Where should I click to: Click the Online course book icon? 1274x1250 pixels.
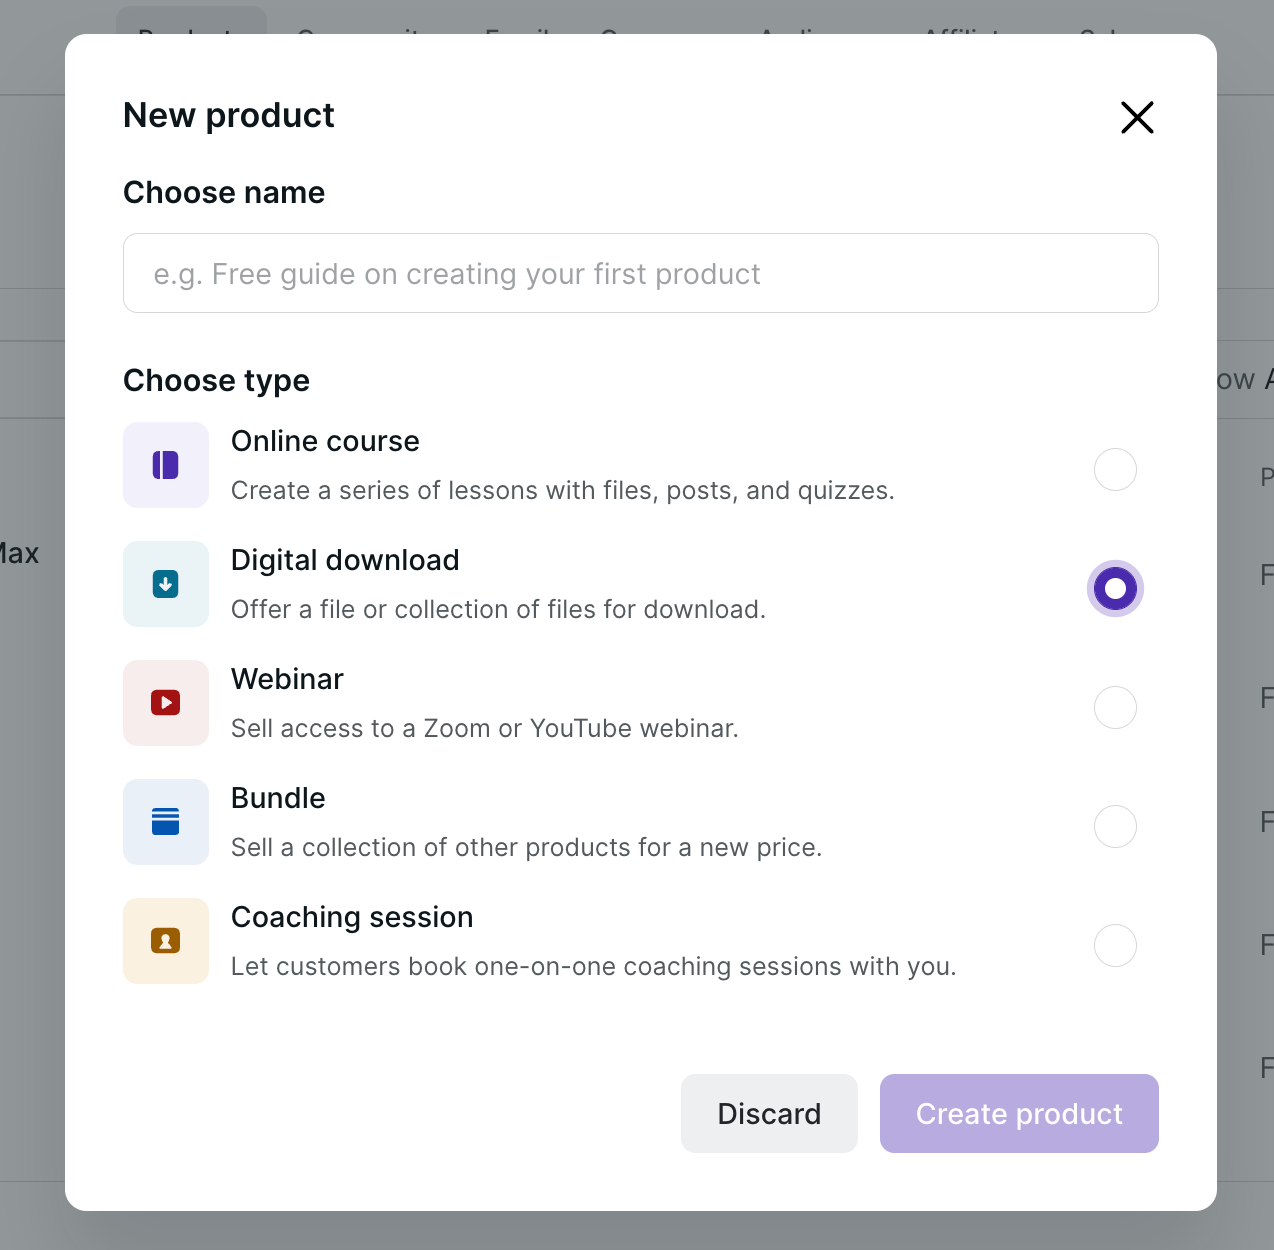(x=166, y=465)
